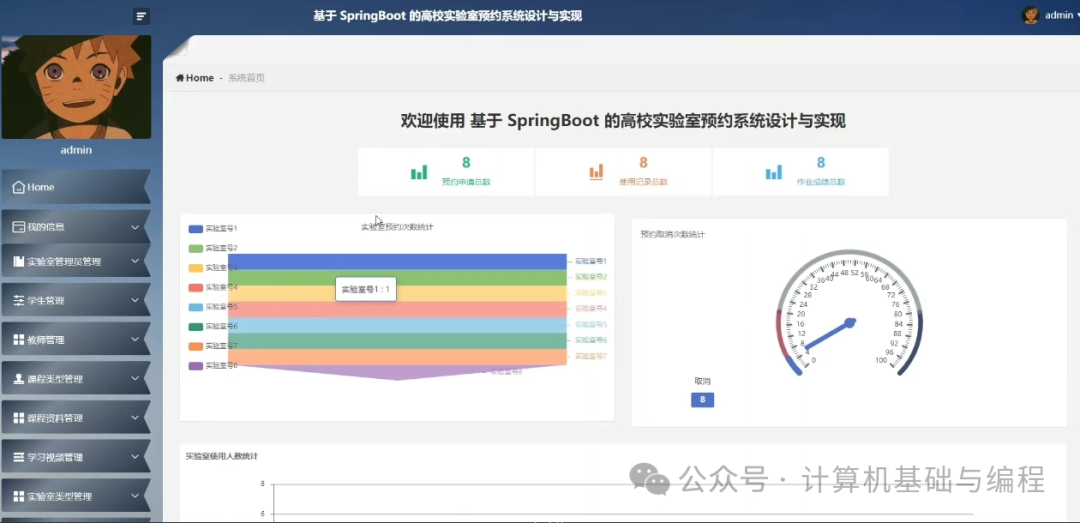Click the 学生管理 sliders icon
Viewport: 1080px width, 523px height.
pos(19,301)
